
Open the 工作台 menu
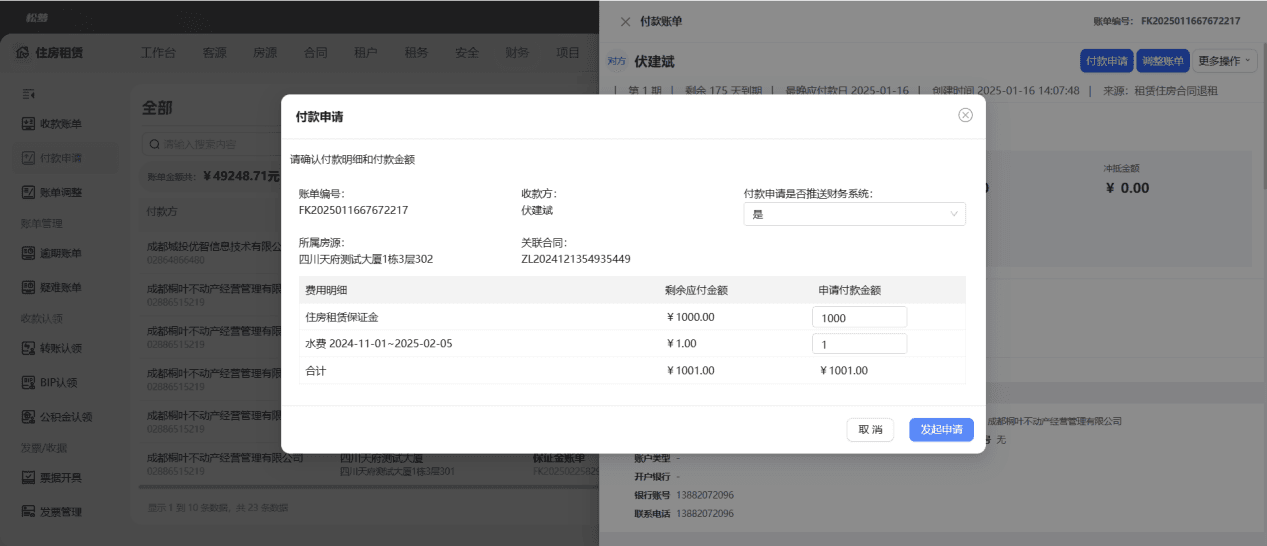click(159, 53)
